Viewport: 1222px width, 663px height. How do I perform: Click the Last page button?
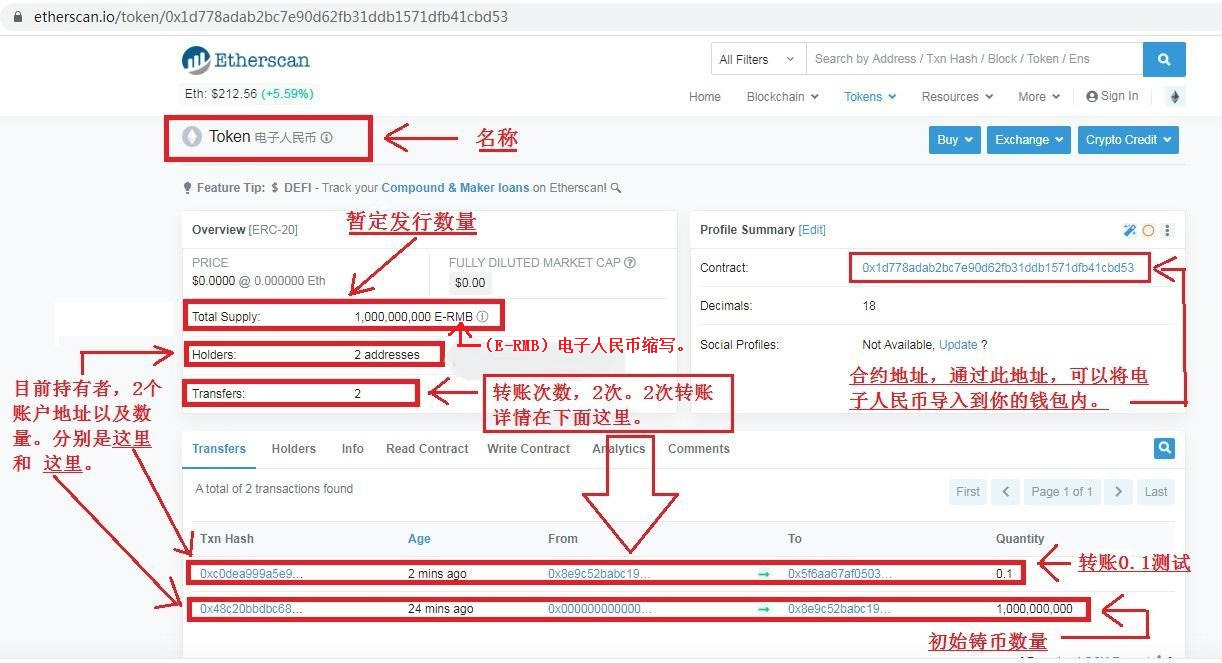[1155, 492]
